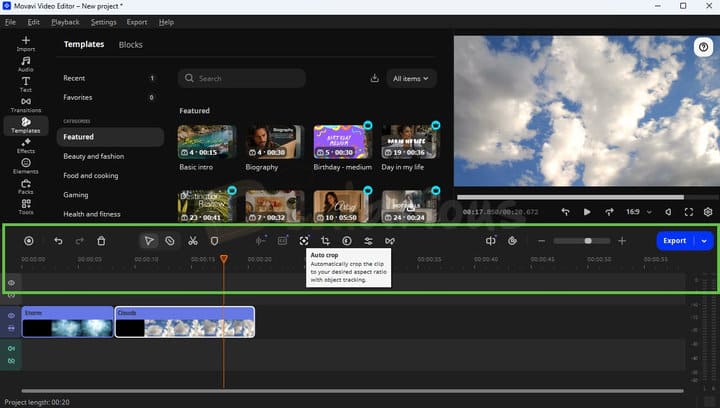Click the timeline zoom slider handle
The height and width of the screenshot is (408, 720).
pyautogui.click(x=588, y=241)
